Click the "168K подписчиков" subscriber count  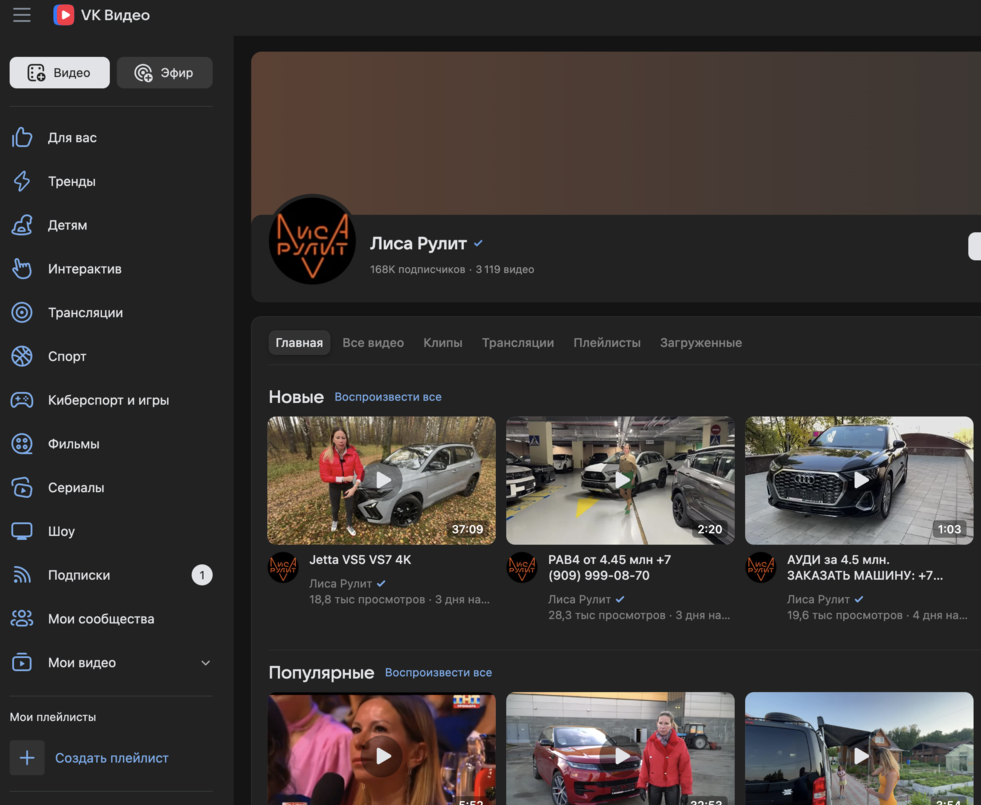pos(417,270)
